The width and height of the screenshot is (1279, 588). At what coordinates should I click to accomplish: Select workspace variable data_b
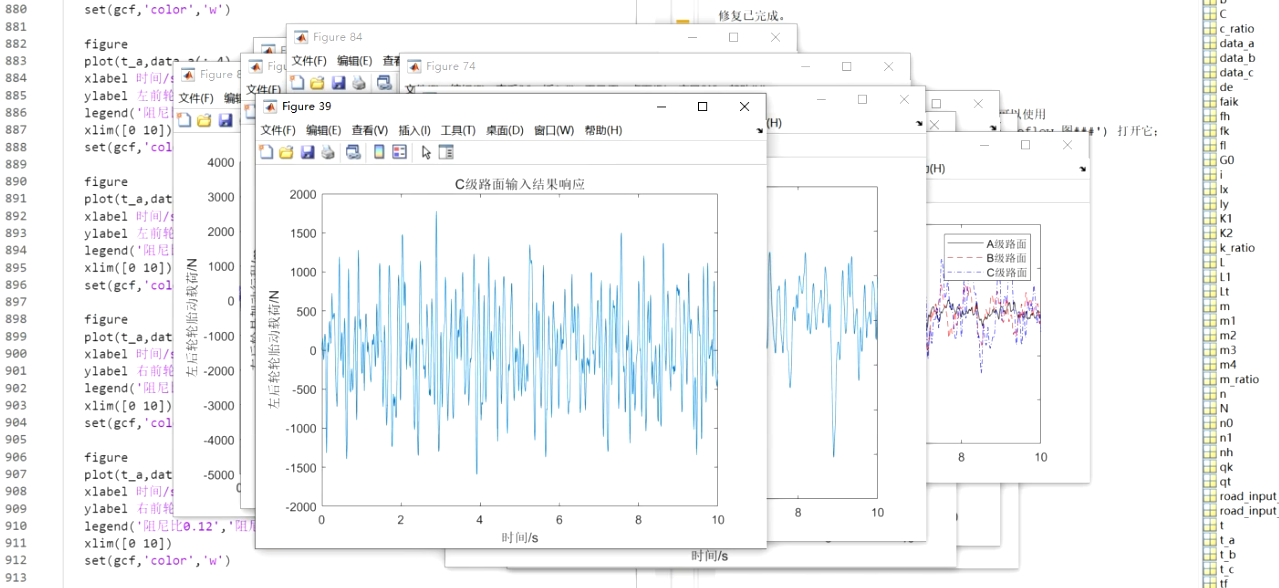(1230, 58)
